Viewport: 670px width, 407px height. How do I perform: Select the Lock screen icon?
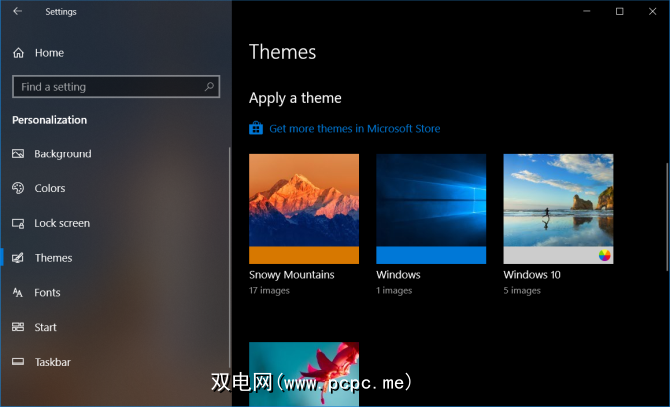[x=18, y=223]
